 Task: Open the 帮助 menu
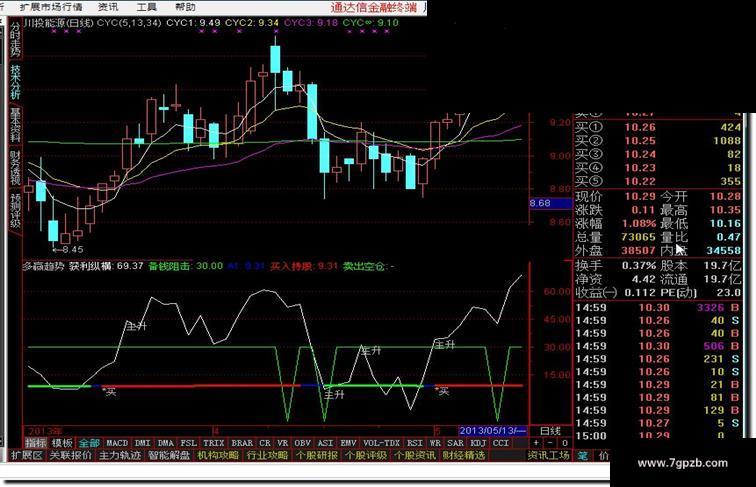point(186,7)
